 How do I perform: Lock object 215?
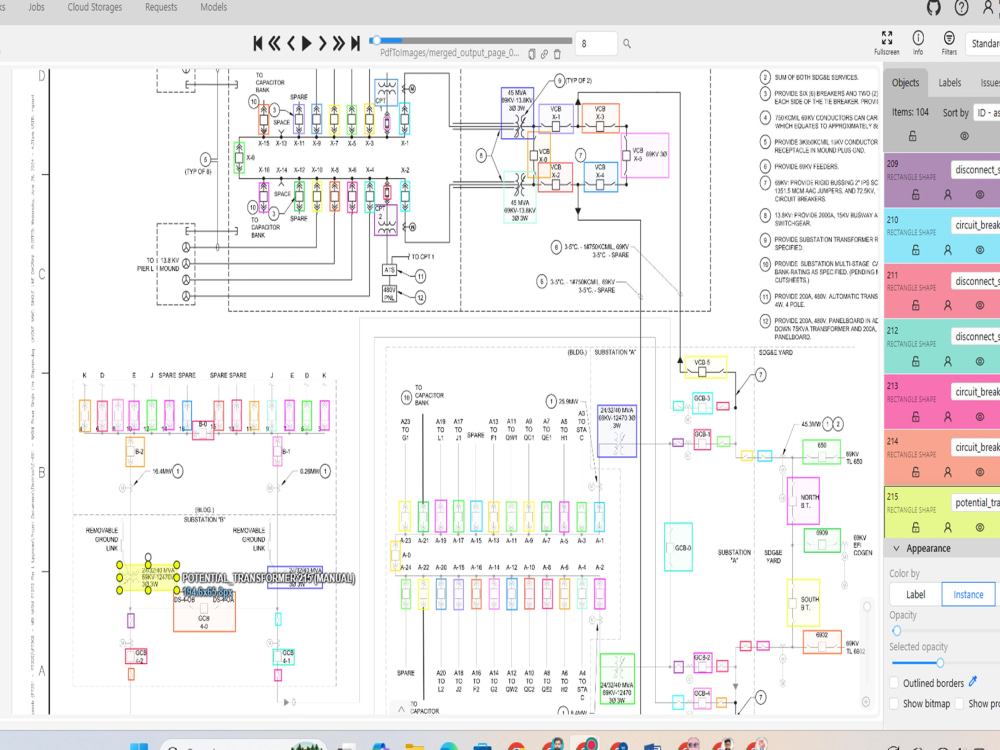tap(915, 527)
